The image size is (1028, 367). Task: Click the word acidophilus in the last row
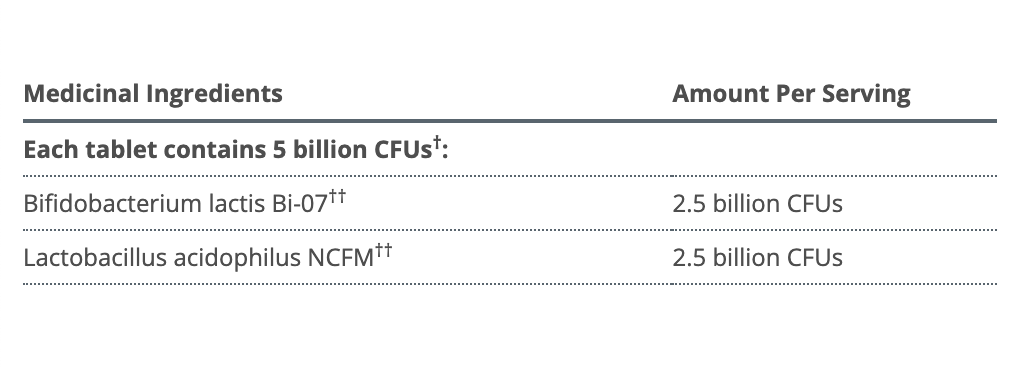[x=237, y=258]
